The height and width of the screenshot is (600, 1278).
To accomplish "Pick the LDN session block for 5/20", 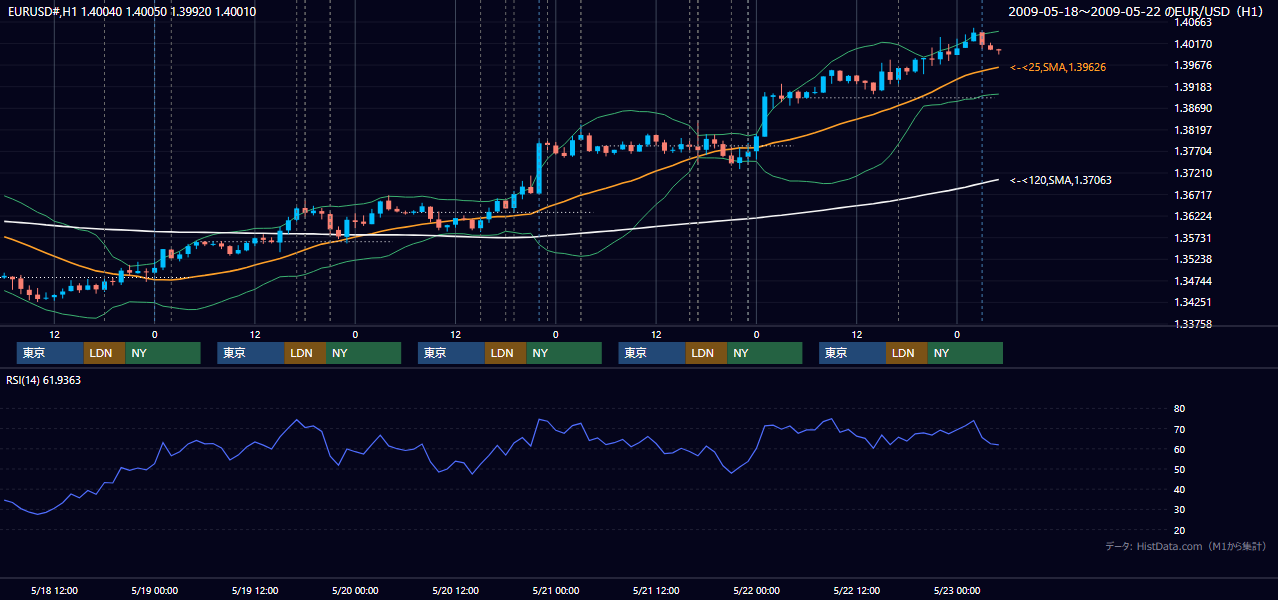I will (x=505, y=353).
